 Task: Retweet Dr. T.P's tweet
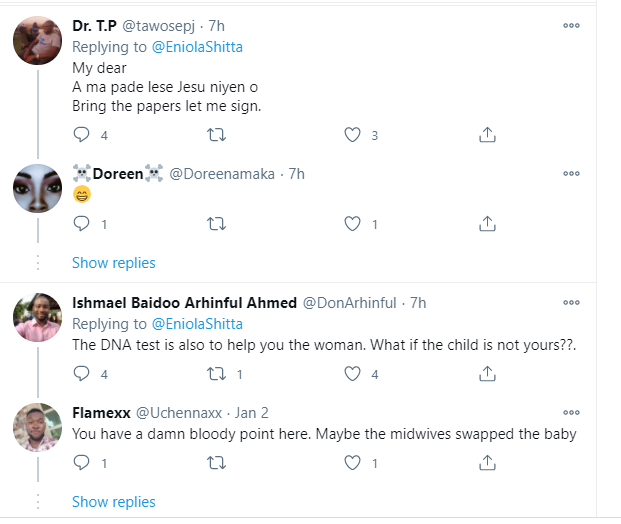216,135
